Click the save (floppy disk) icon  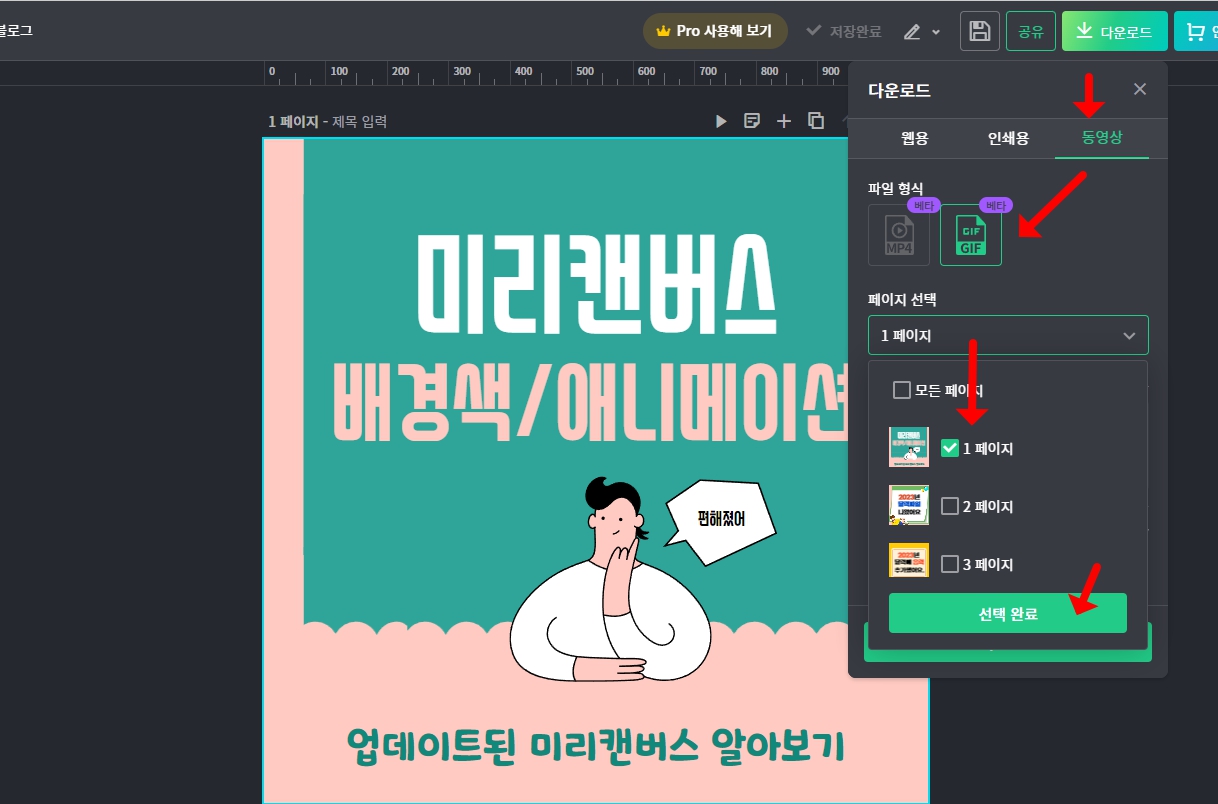click(x=980, y=31)
